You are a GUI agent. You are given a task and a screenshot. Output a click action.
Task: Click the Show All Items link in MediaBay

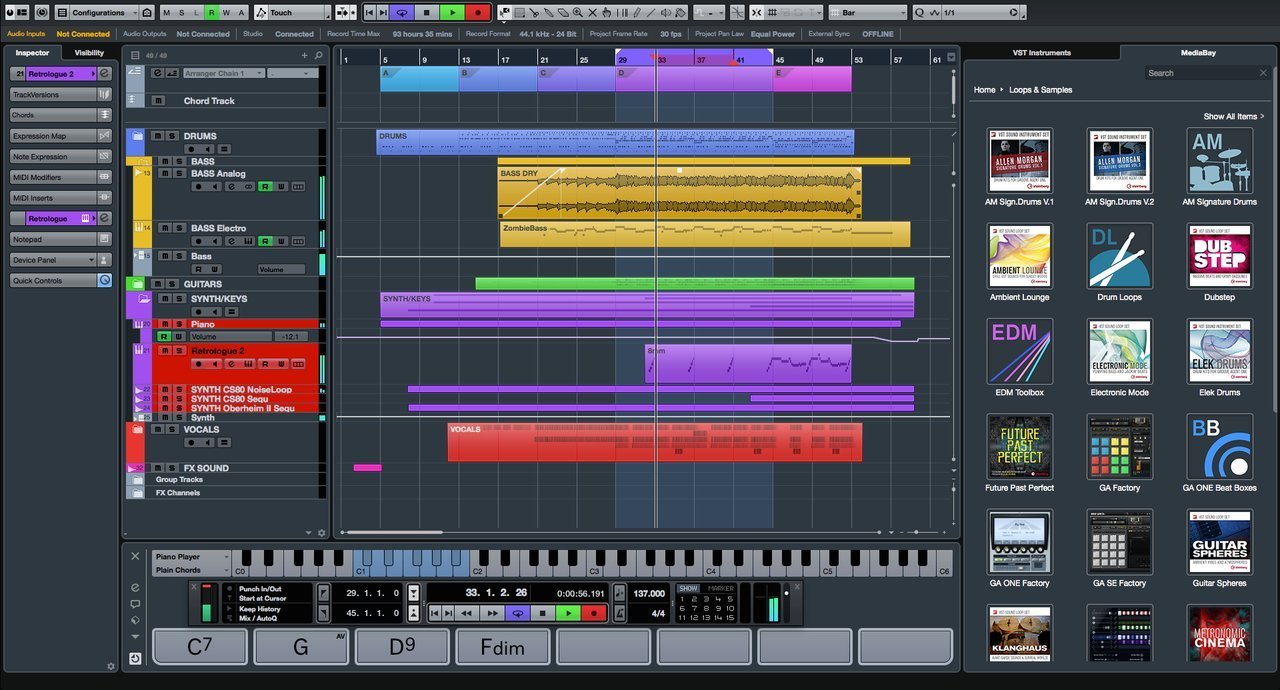[x=1232, y=116]
